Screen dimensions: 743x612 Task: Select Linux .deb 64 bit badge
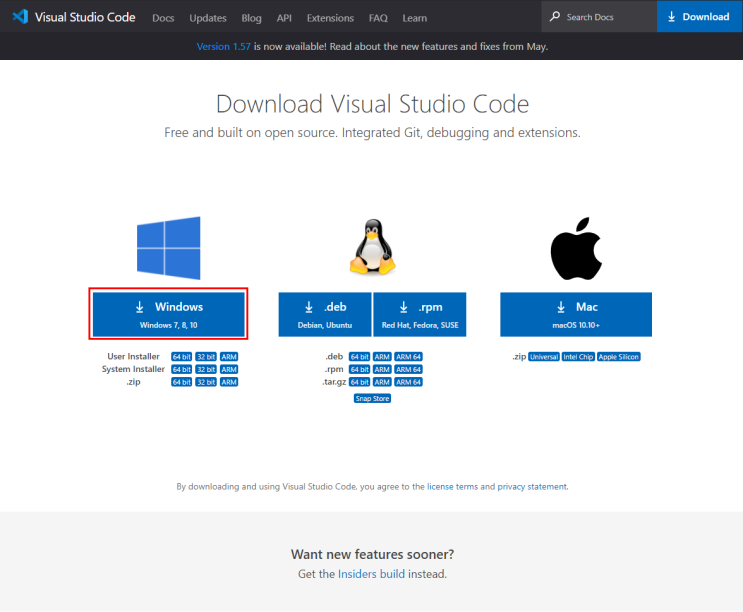coord(359,357)
